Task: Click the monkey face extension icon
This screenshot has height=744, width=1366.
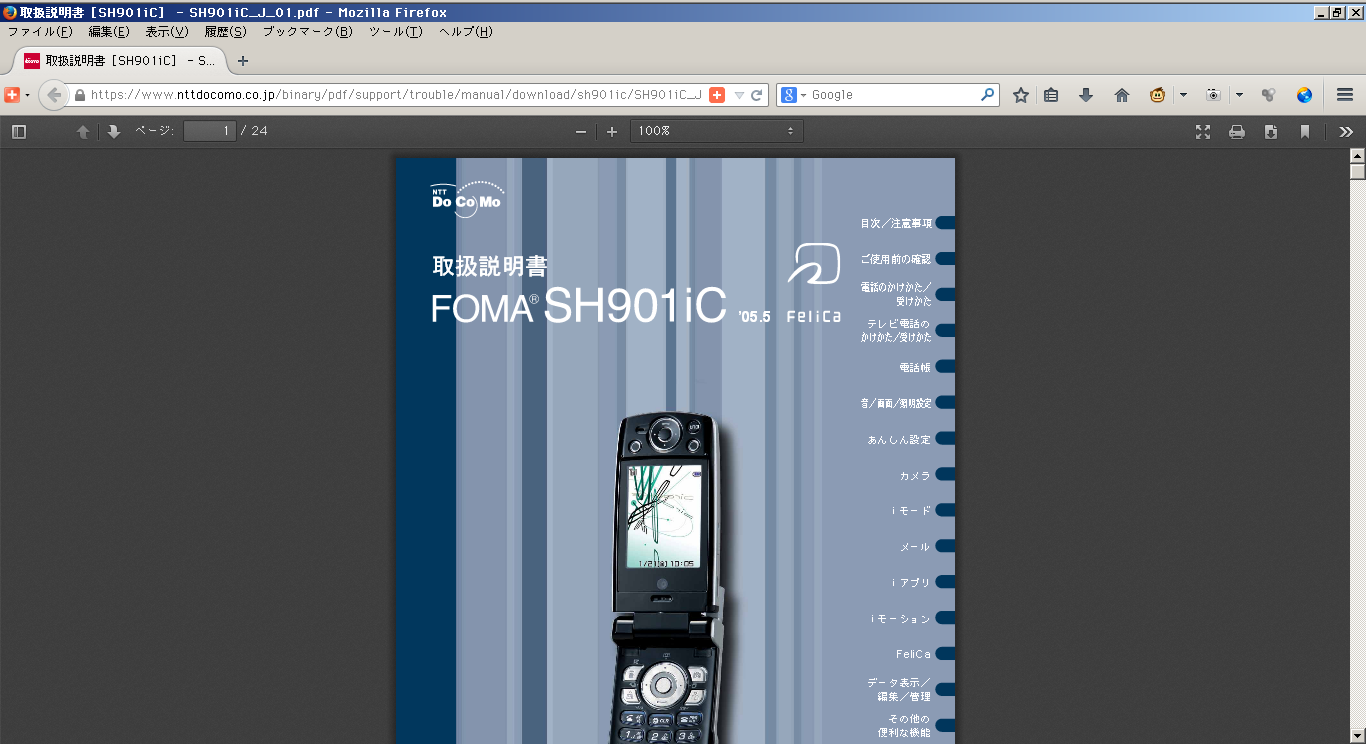Action: (1158, 95)
